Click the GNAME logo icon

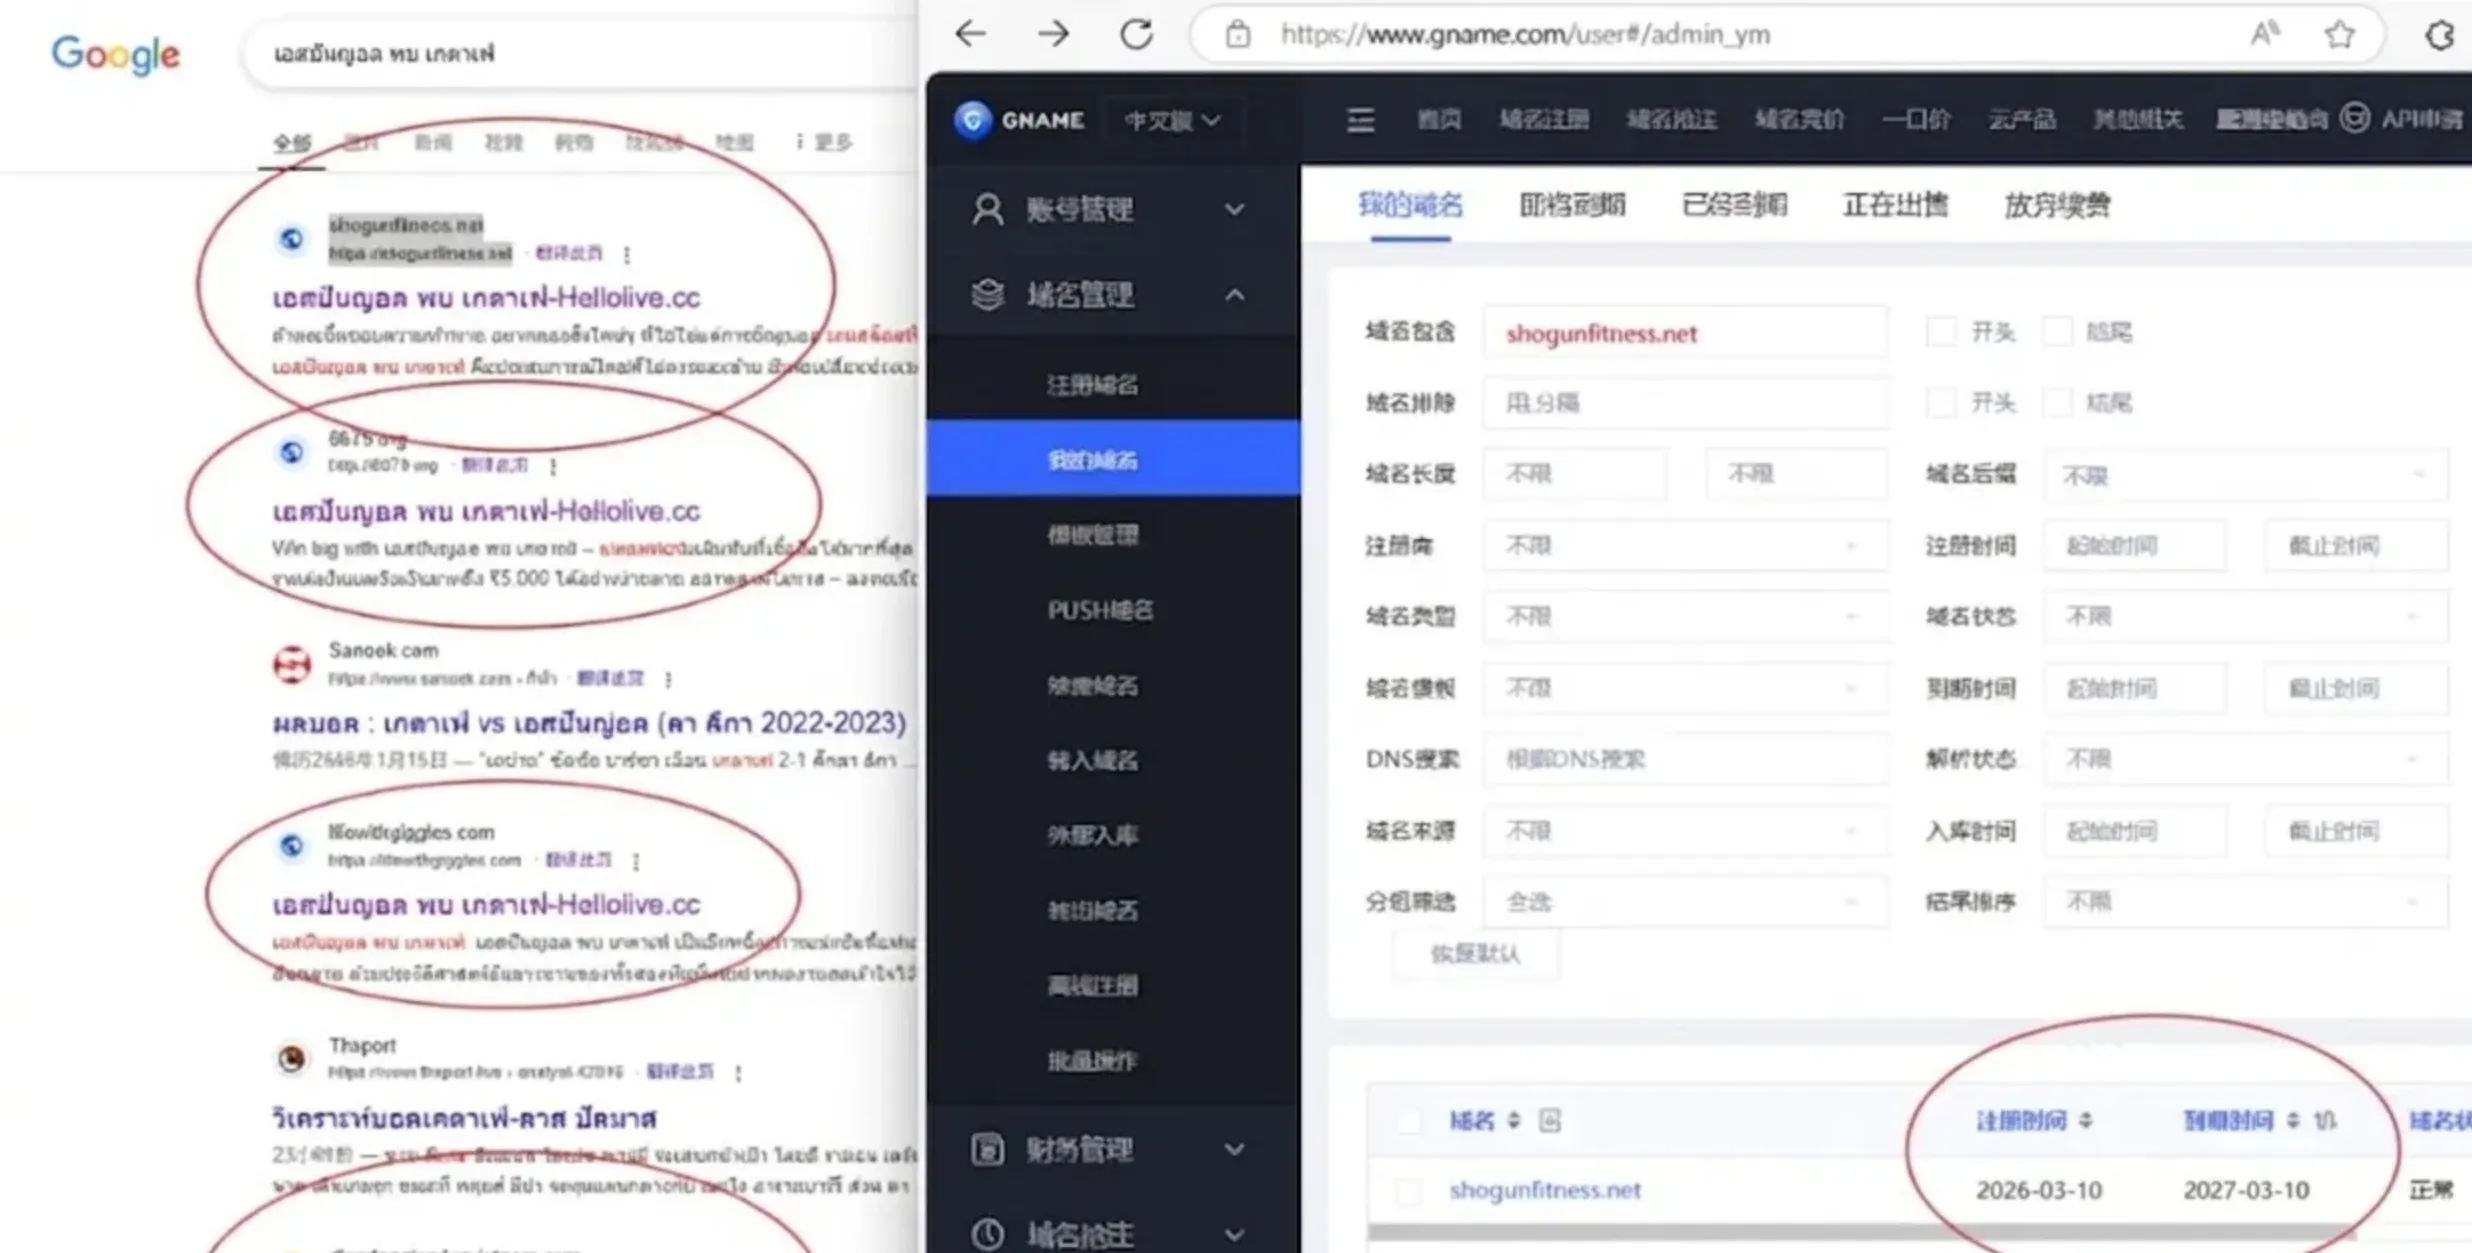972,120
